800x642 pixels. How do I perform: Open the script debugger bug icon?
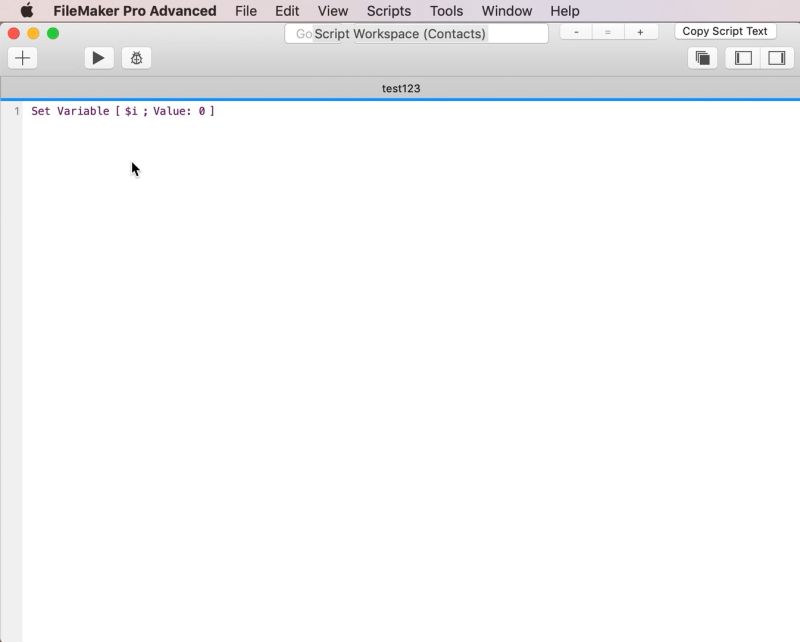click(136, 58)
